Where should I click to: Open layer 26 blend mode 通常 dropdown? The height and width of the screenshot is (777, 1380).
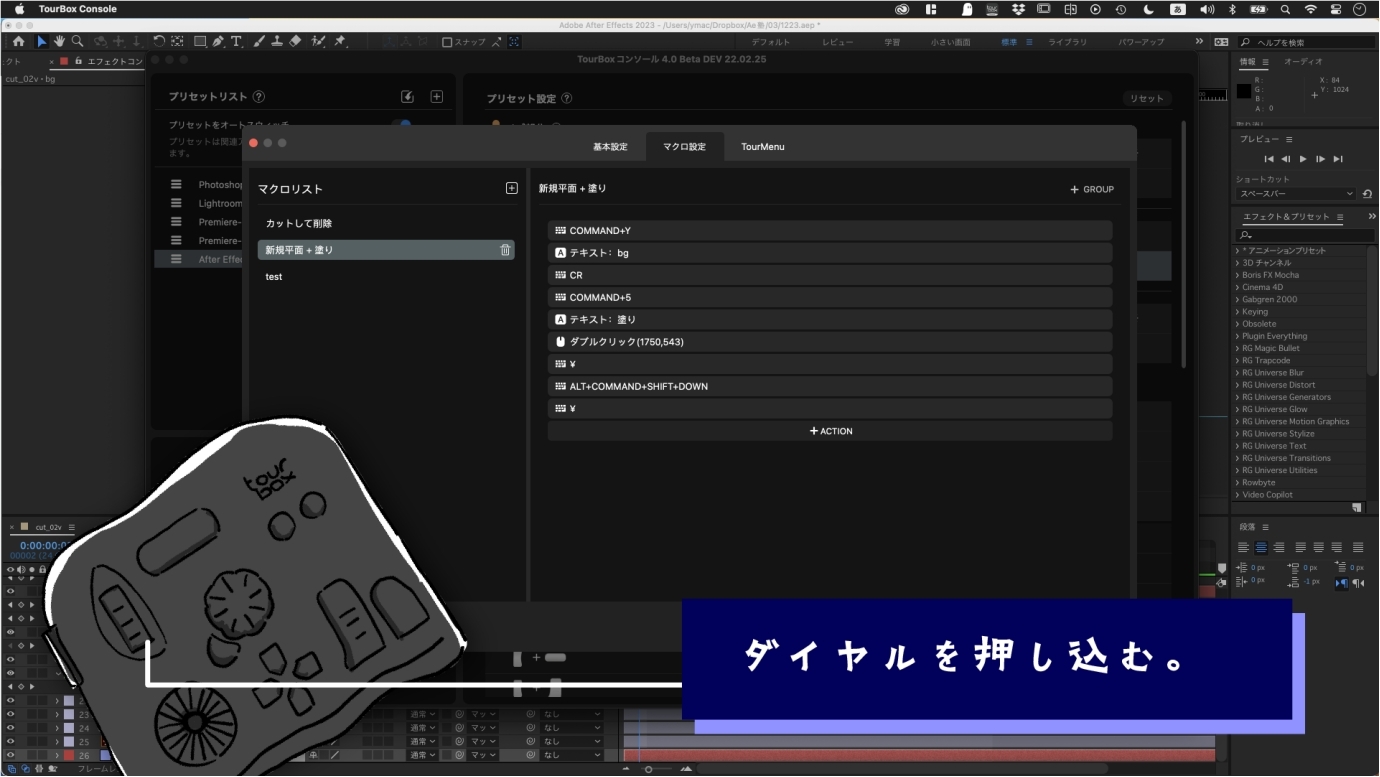tap(423, 755)
